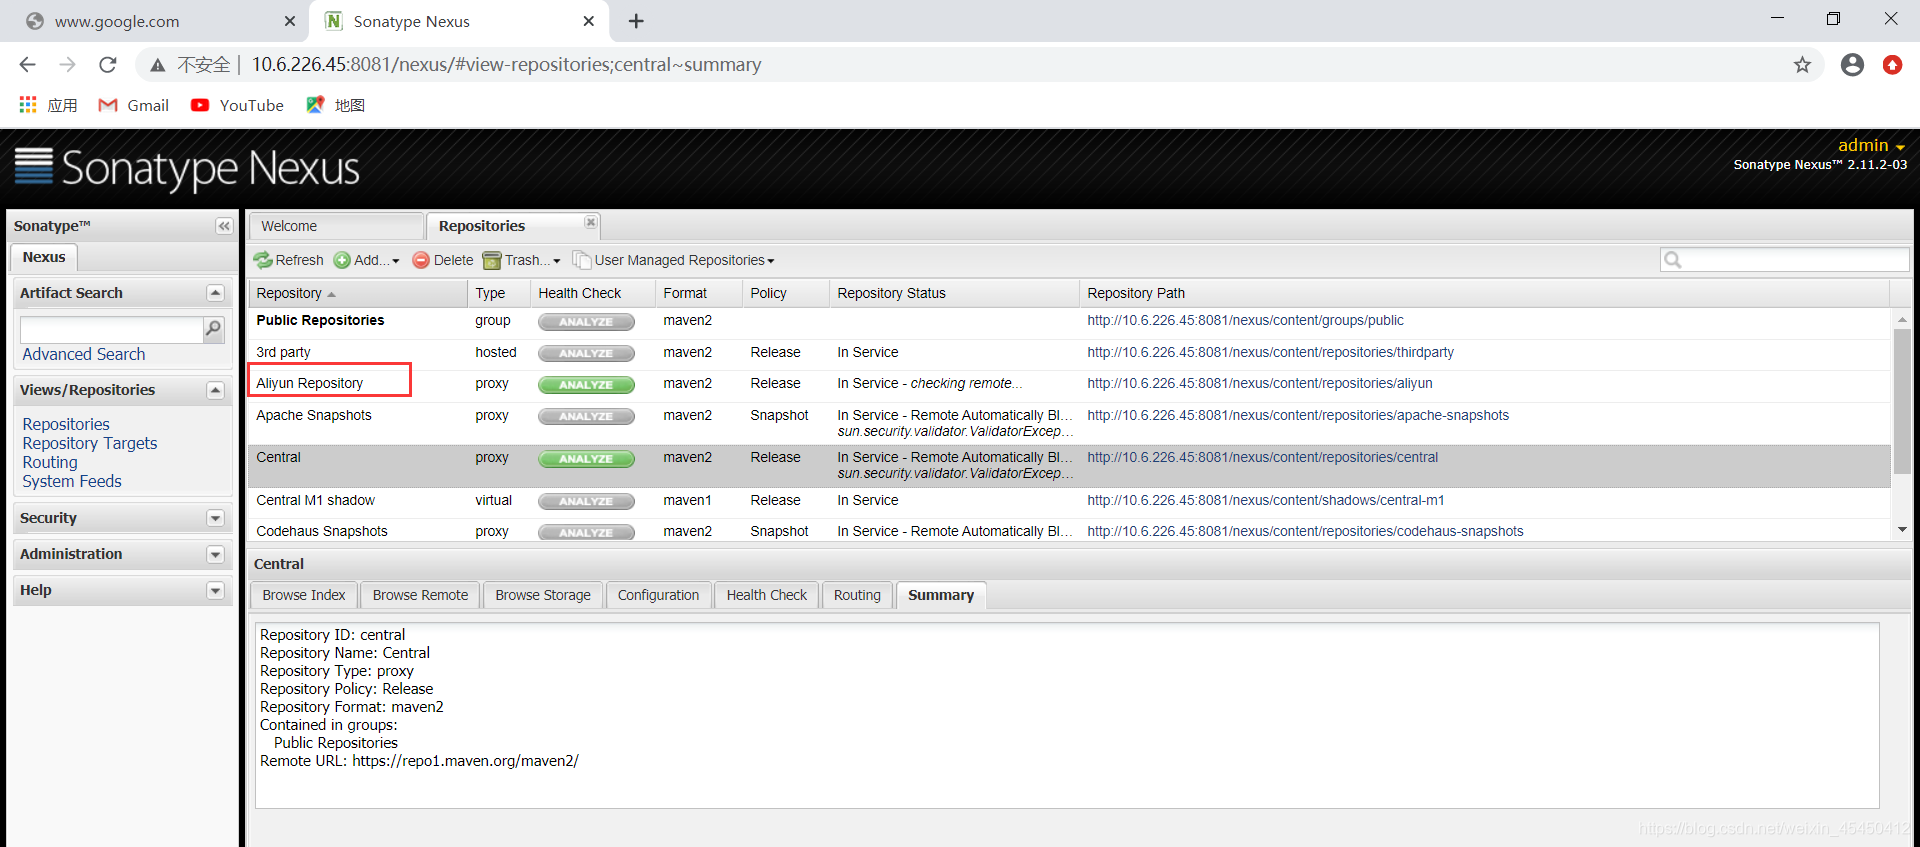Sort by the Repository column header
This screenshot has height=847, width=1920.
(x=357, y=293)
